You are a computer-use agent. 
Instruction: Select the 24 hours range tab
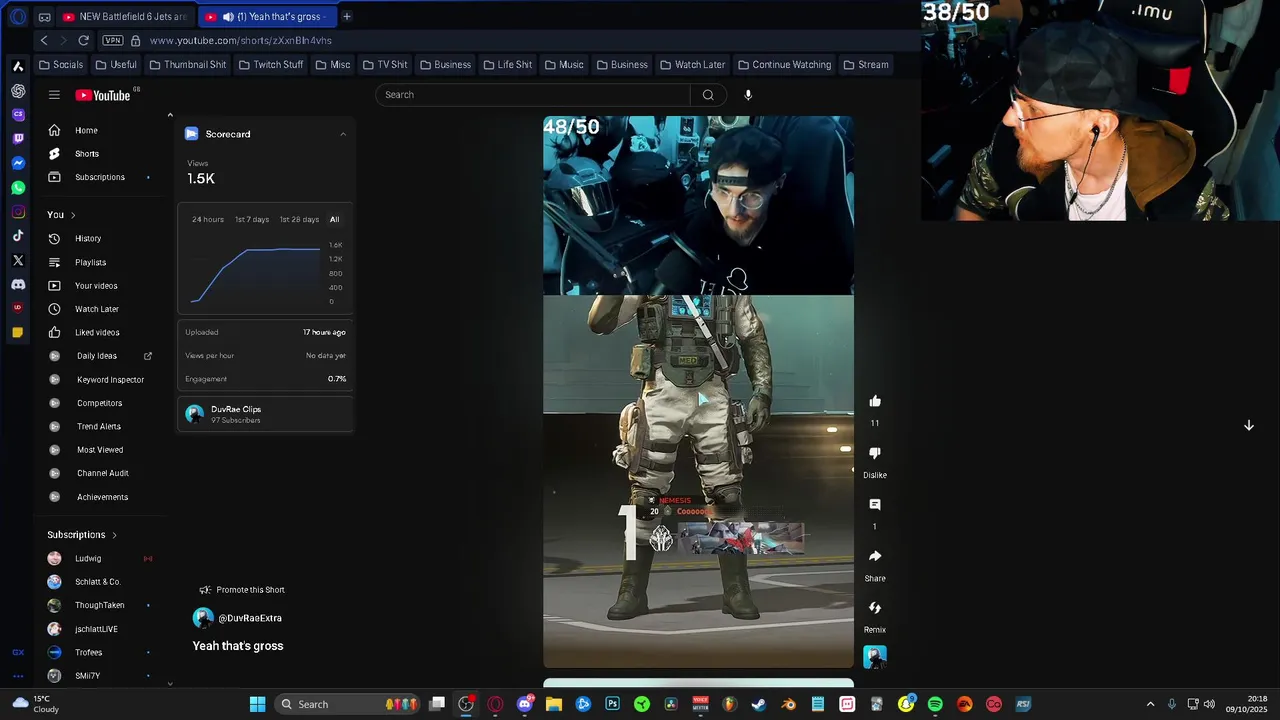pos(208,220)
